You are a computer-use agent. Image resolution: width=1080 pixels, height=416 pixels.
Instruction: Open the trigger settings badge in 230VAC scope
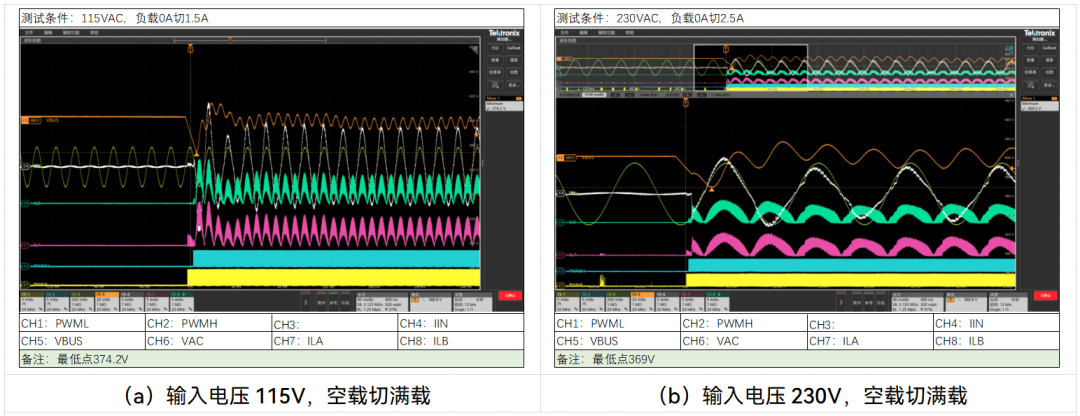[966, 300]
